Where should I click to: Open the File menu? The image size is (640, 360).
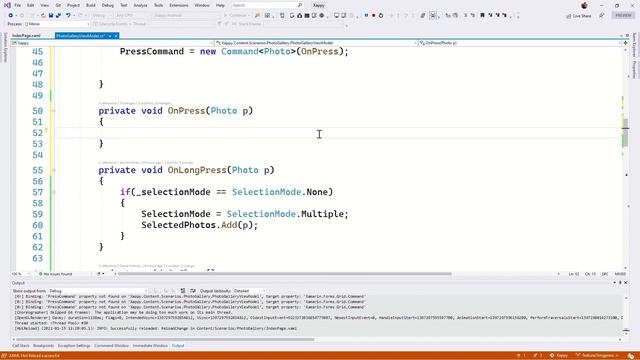coord(18,5)
